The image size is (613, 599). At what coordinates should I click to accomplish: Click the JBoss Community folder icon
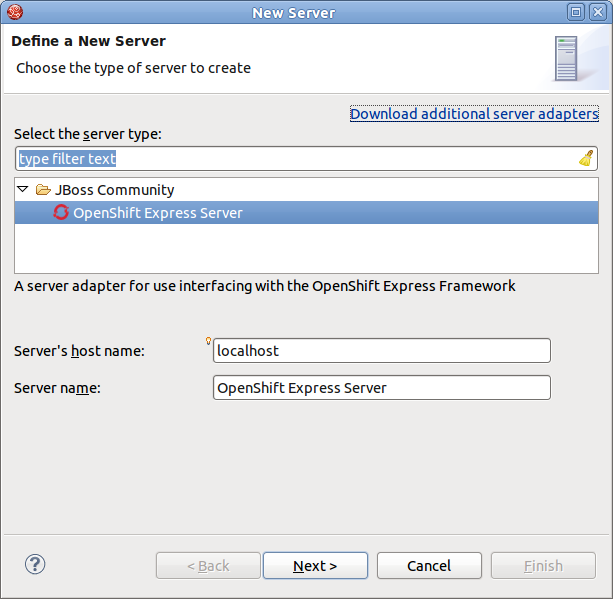(x=42, y=190)
